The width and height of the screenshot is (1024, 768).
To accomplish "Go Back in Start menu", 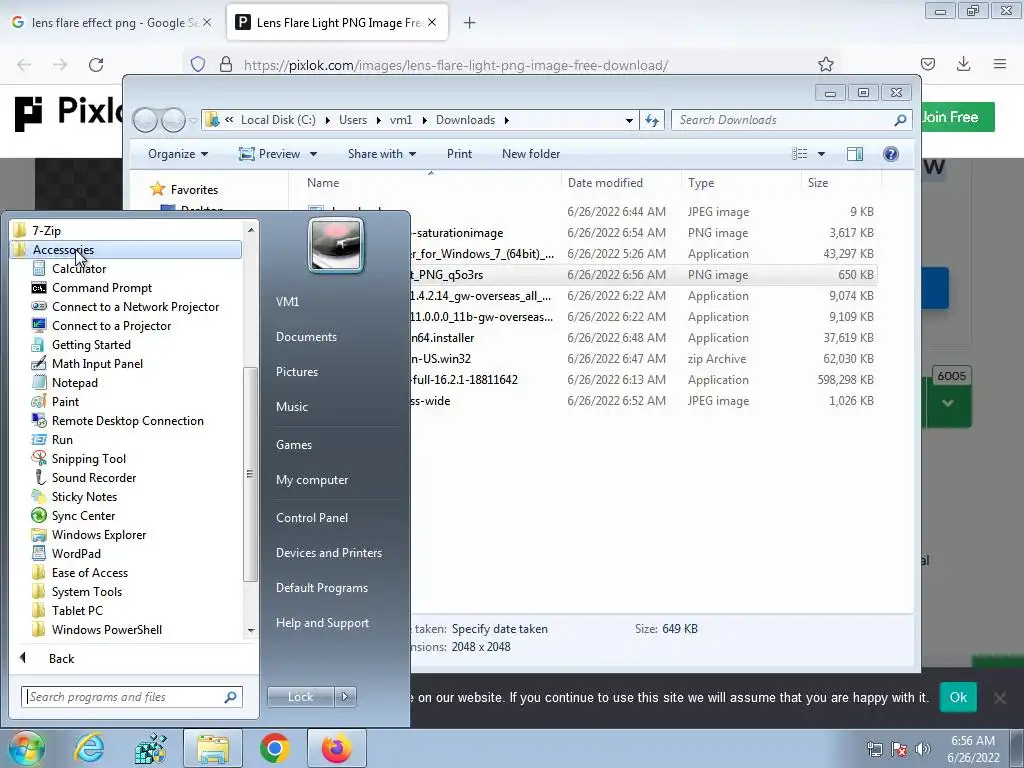I will click(61, 658).
